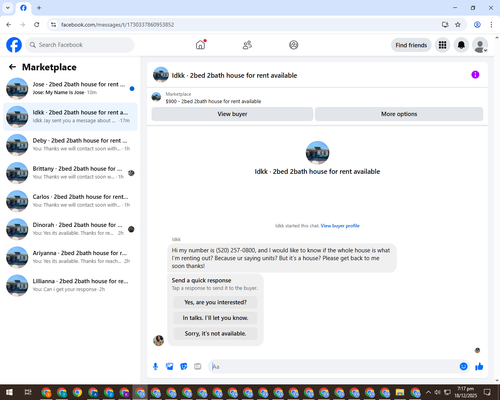Open File Explorer on the taskbar

coord(400,392)
